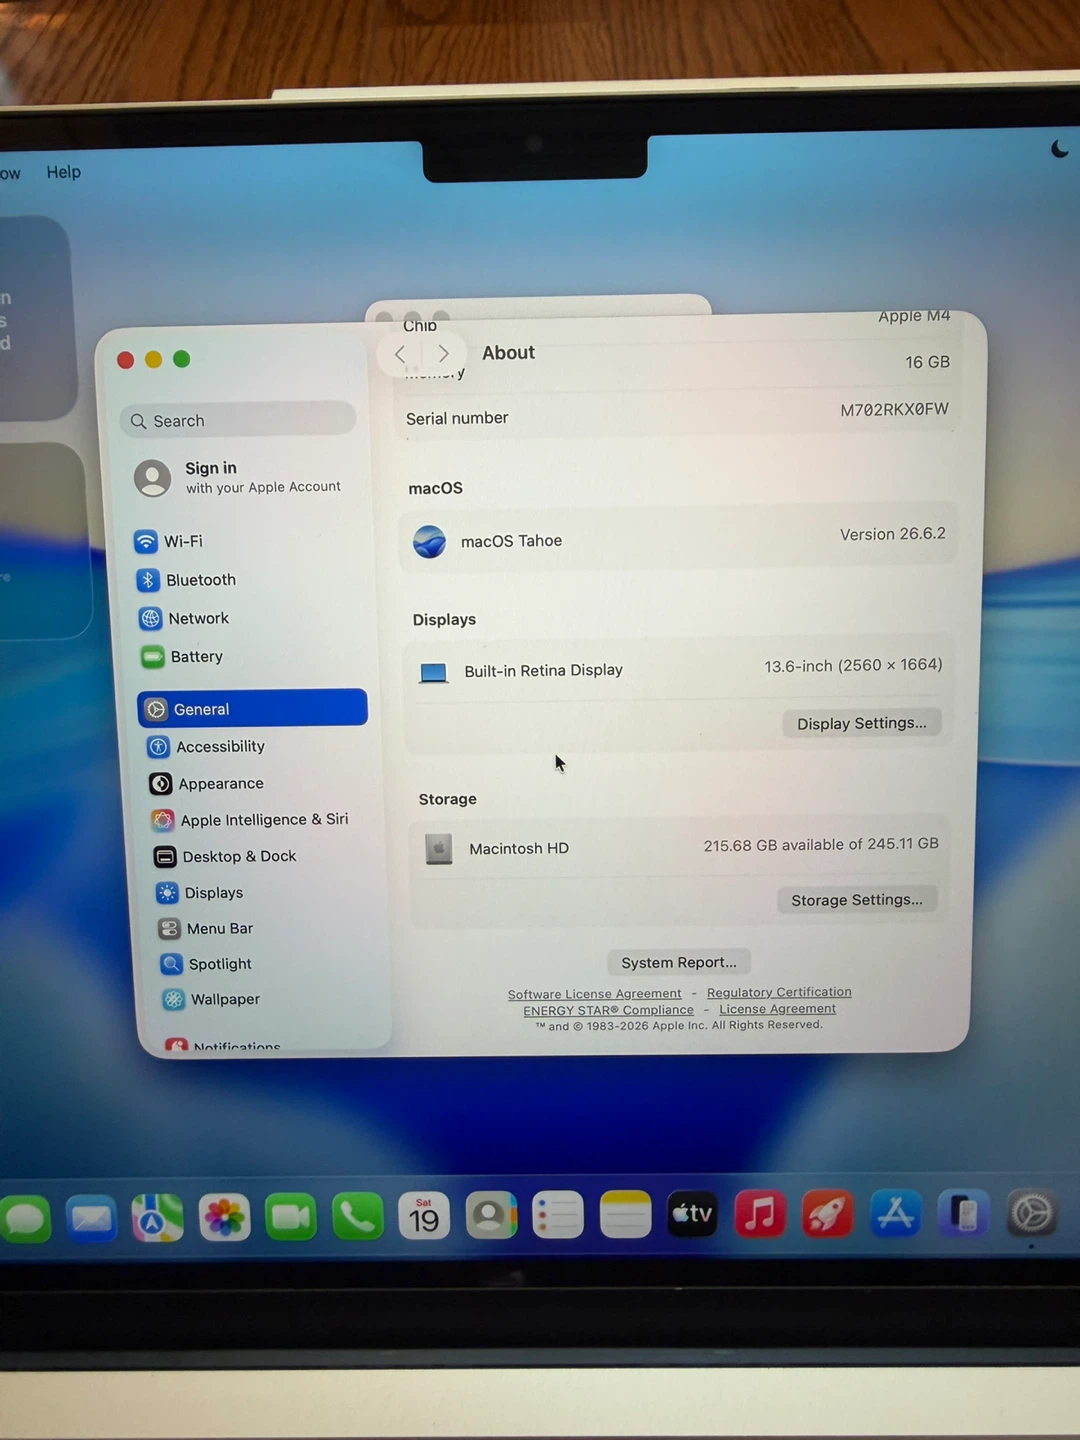The width and height of the screenshot is (1080, 1440).
Task: Click the macOS Tahoe logo icon
Action: (x=429, y=542)
